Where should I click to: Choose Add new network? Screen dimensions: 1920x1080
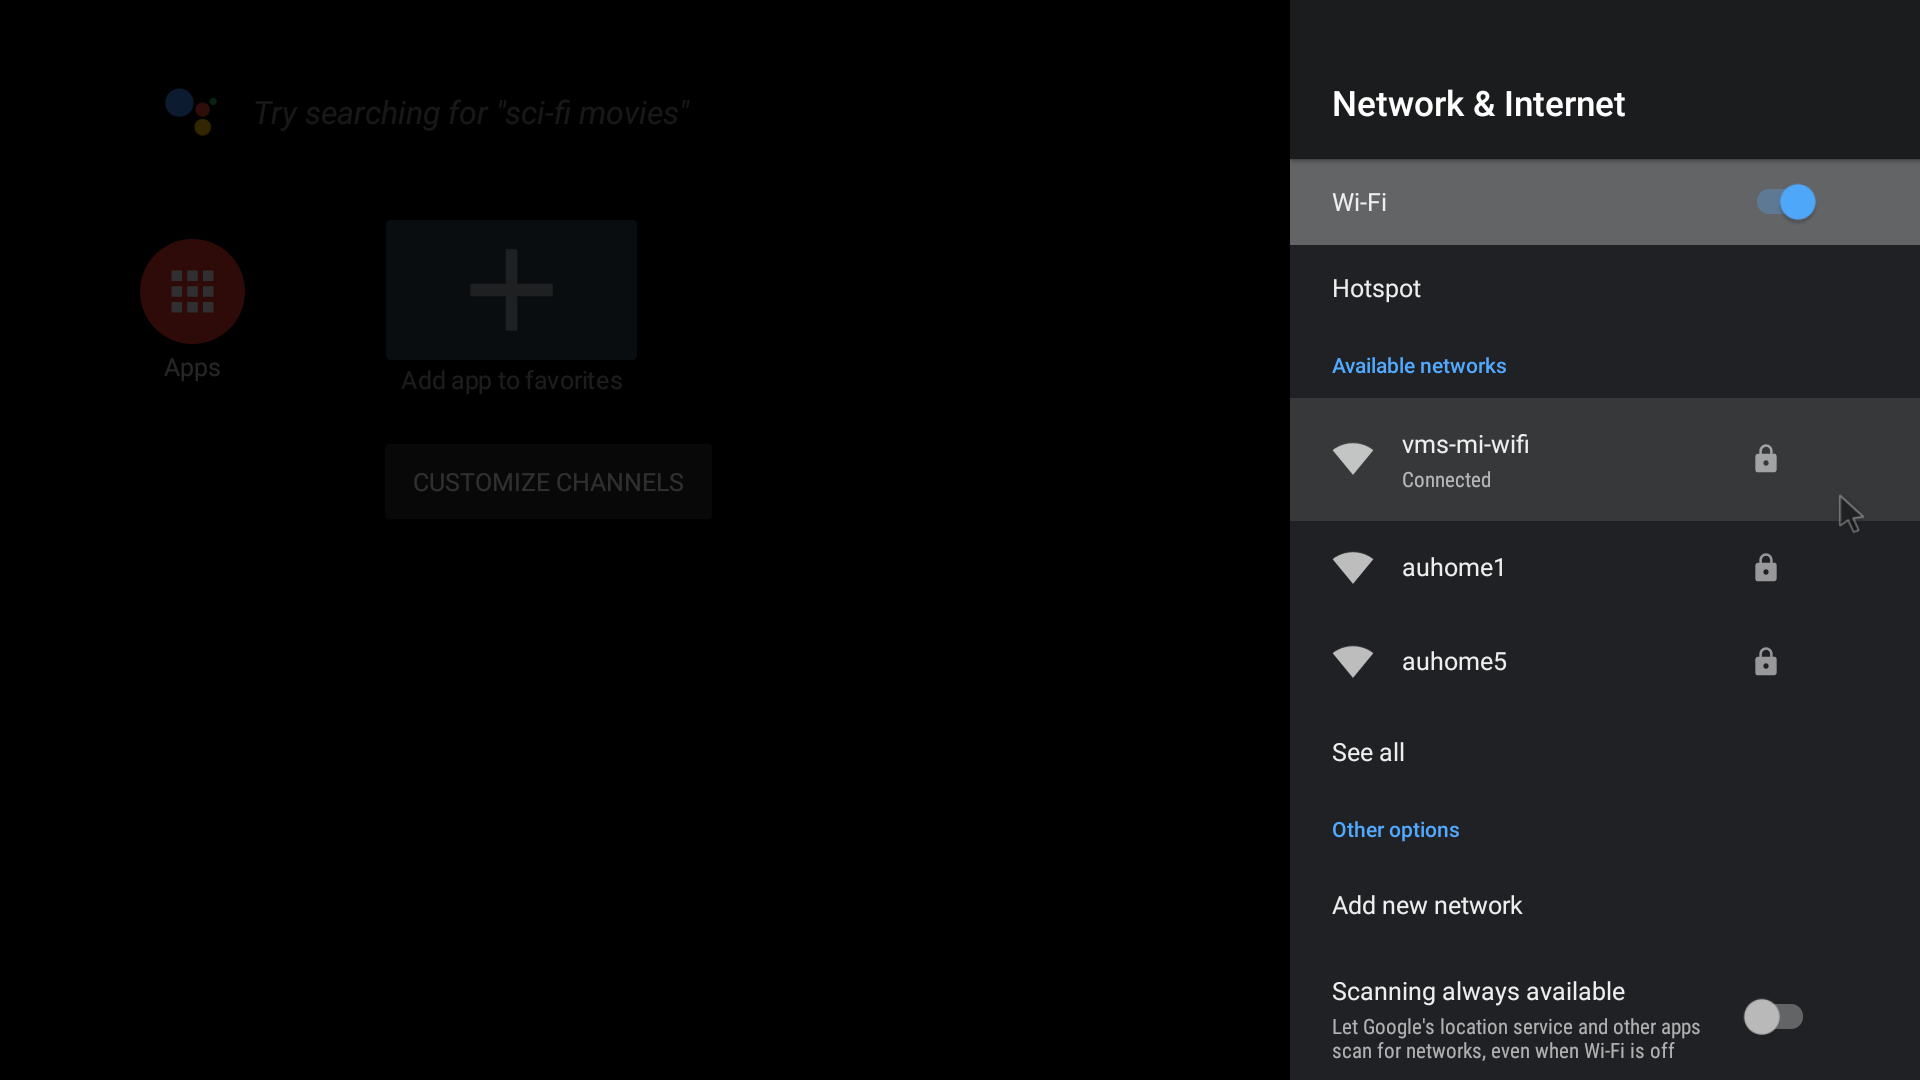1427,906
